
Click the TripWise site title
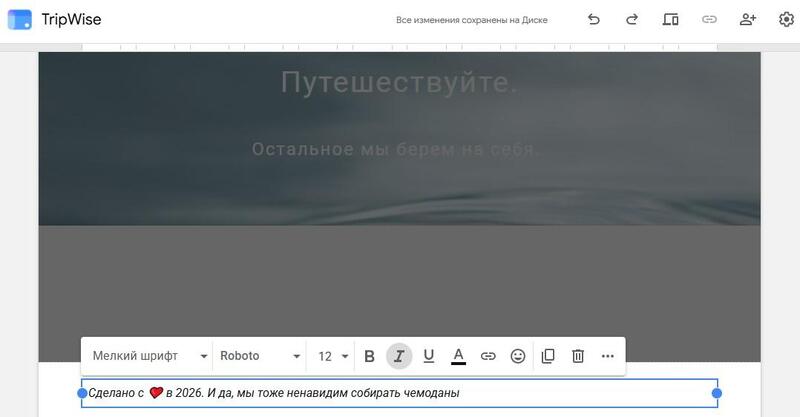click(71, 19)
